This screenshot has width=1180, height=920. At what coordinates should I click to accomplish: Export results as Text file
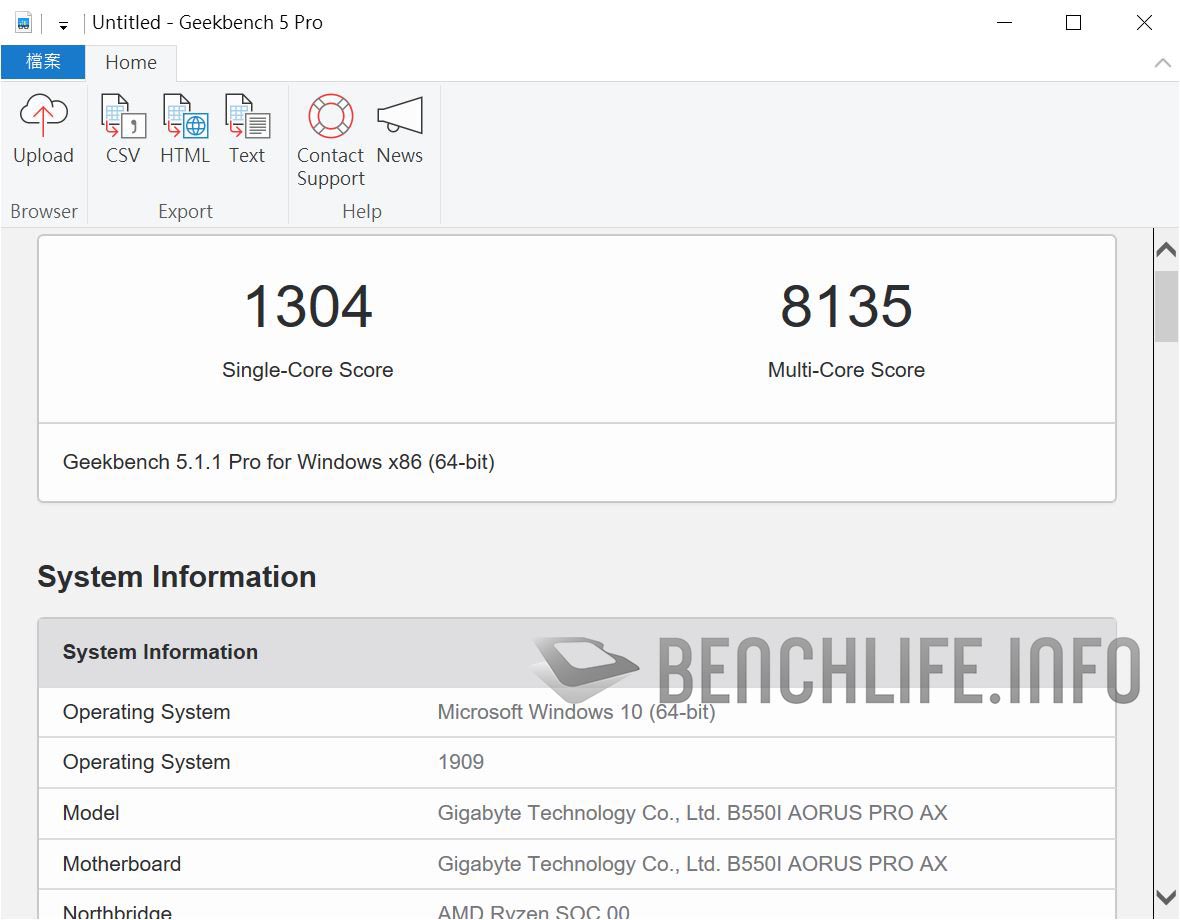247,117
